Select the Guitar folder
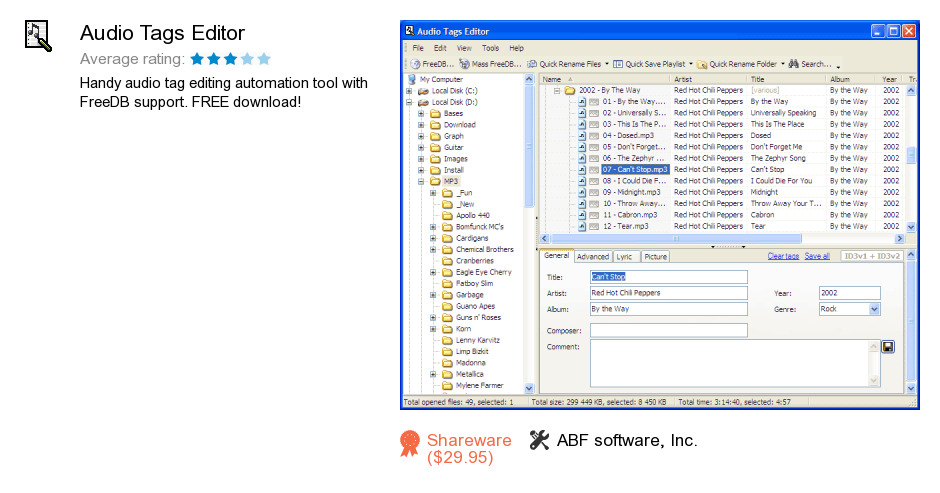The width and height of the screenshot is (940, 493). 447,148
